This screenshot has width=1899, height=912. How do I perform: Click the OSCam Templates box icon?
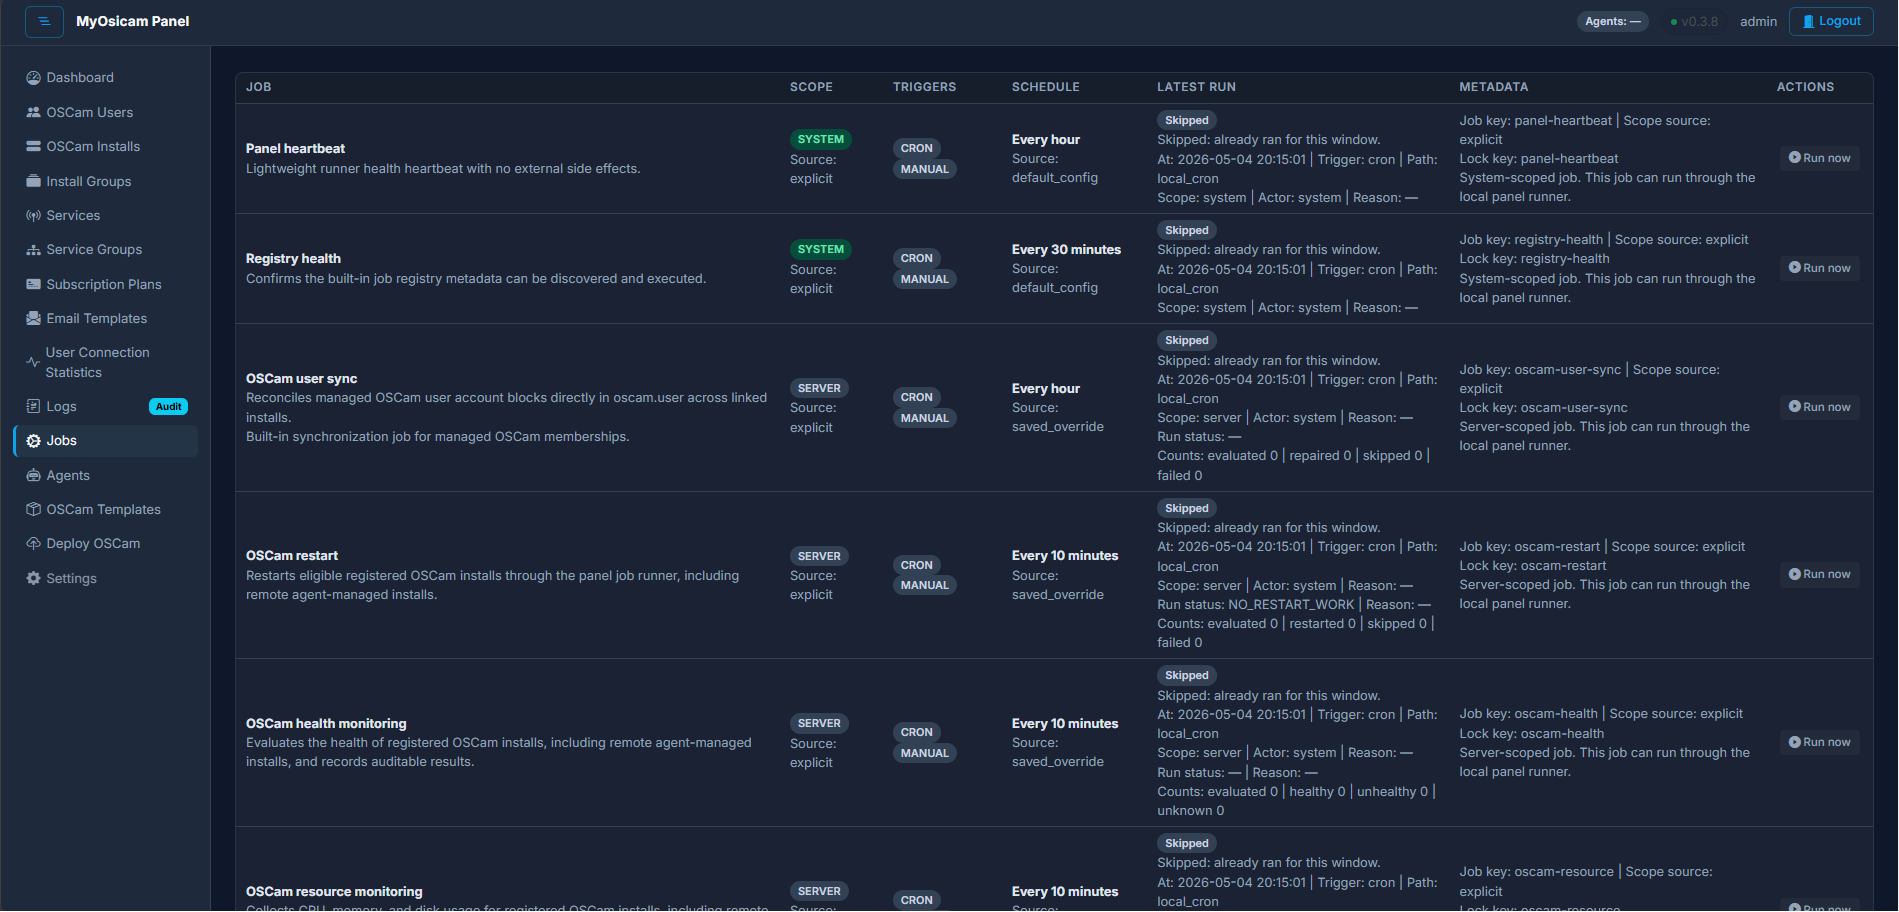[33, 509]
